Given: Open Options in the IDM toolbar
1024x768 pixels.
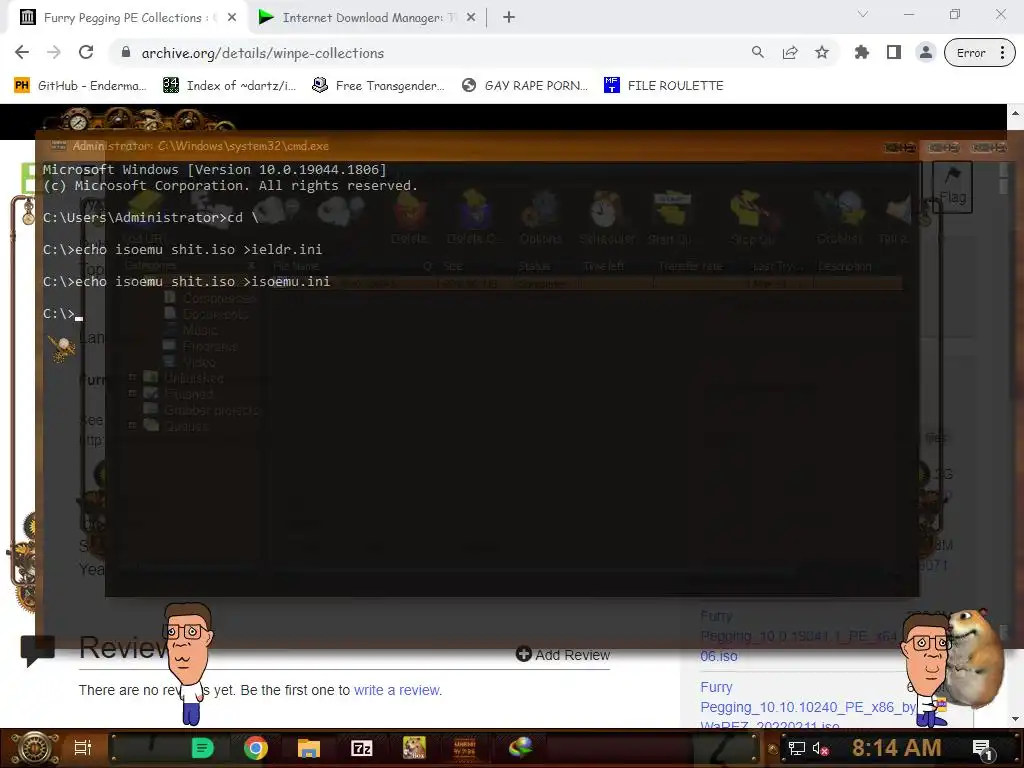Looking at the screenshot, I should (x=541, y=218).
